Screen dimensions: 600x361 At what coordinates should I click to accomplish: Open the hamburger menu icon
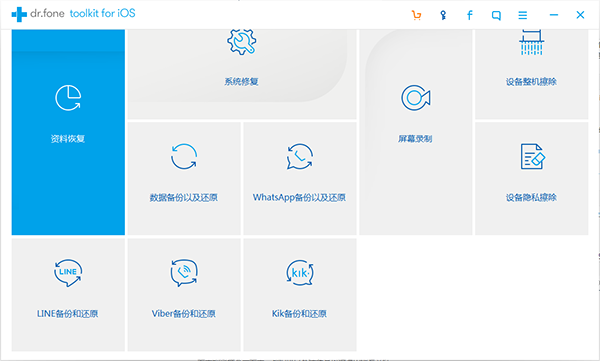coord(523,15)
